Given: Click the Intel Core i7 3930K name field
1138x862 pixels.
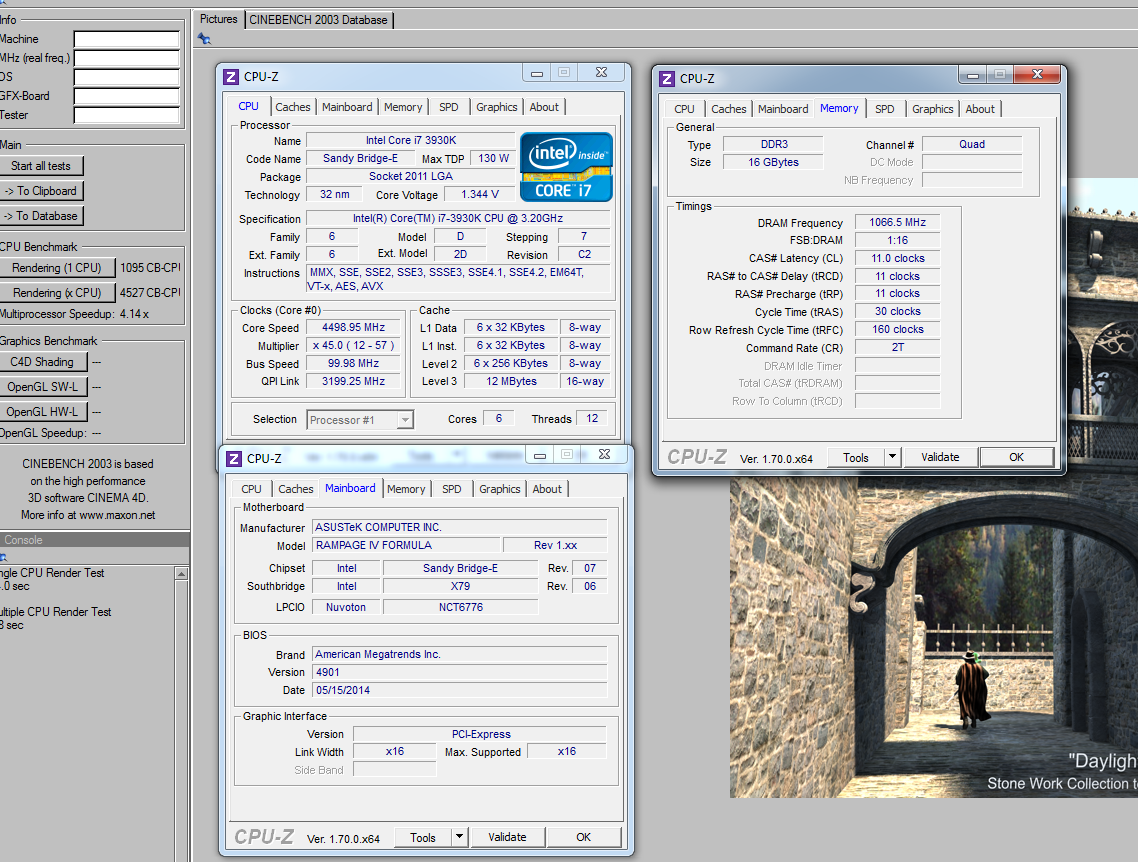Looking at the screenshot, I should click(x=411, y=140).
